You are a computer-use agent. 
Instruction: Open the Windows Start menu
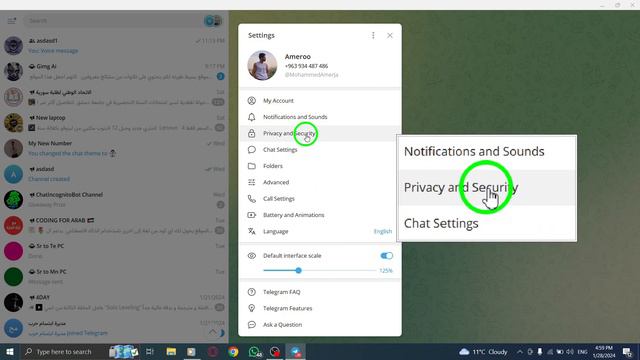click(10, 352)
